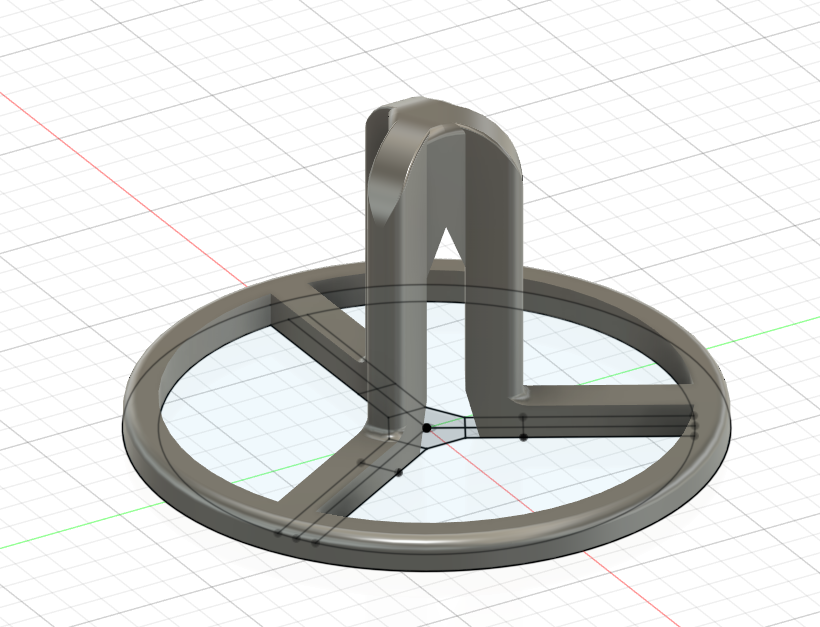Click the curved hook tip atop the post
820x627 pixels.
click(395, 168)
